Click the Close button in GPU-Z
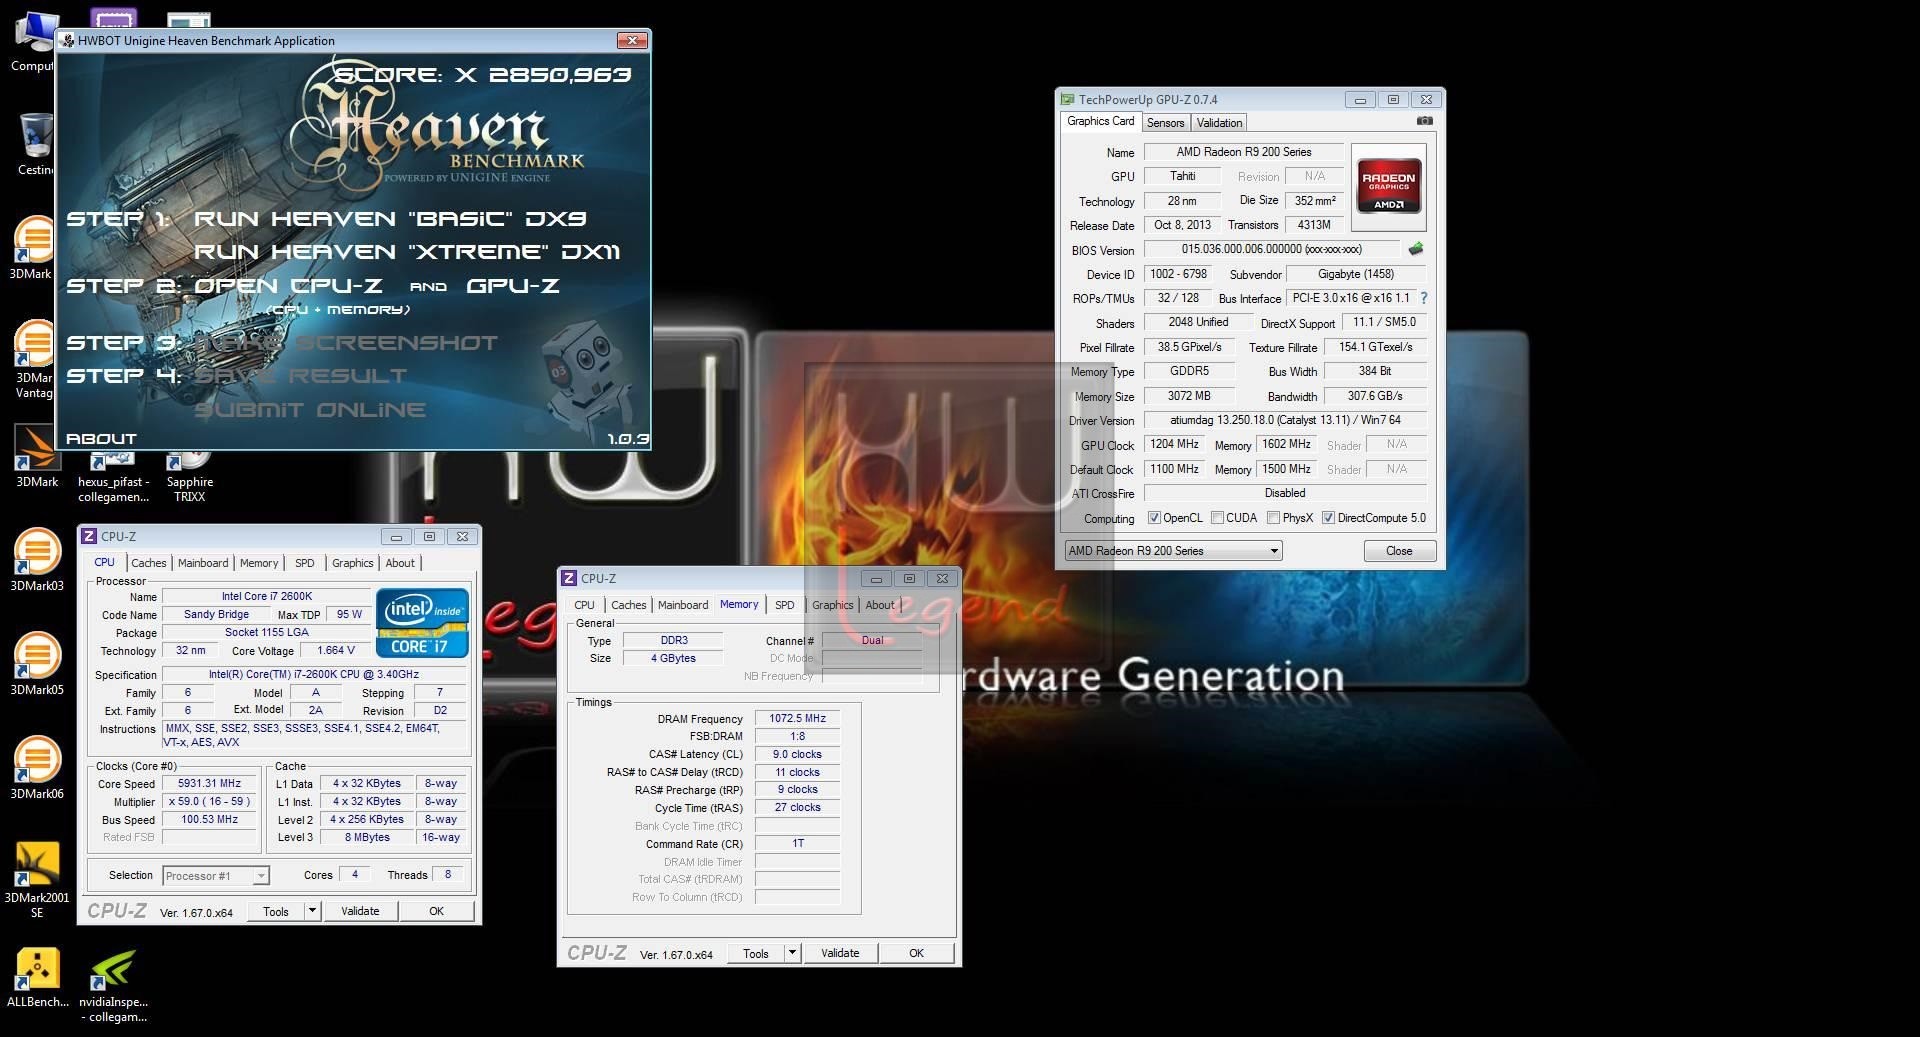1920x1037 pixels. pyautogui.click(x=1399, y=551)
